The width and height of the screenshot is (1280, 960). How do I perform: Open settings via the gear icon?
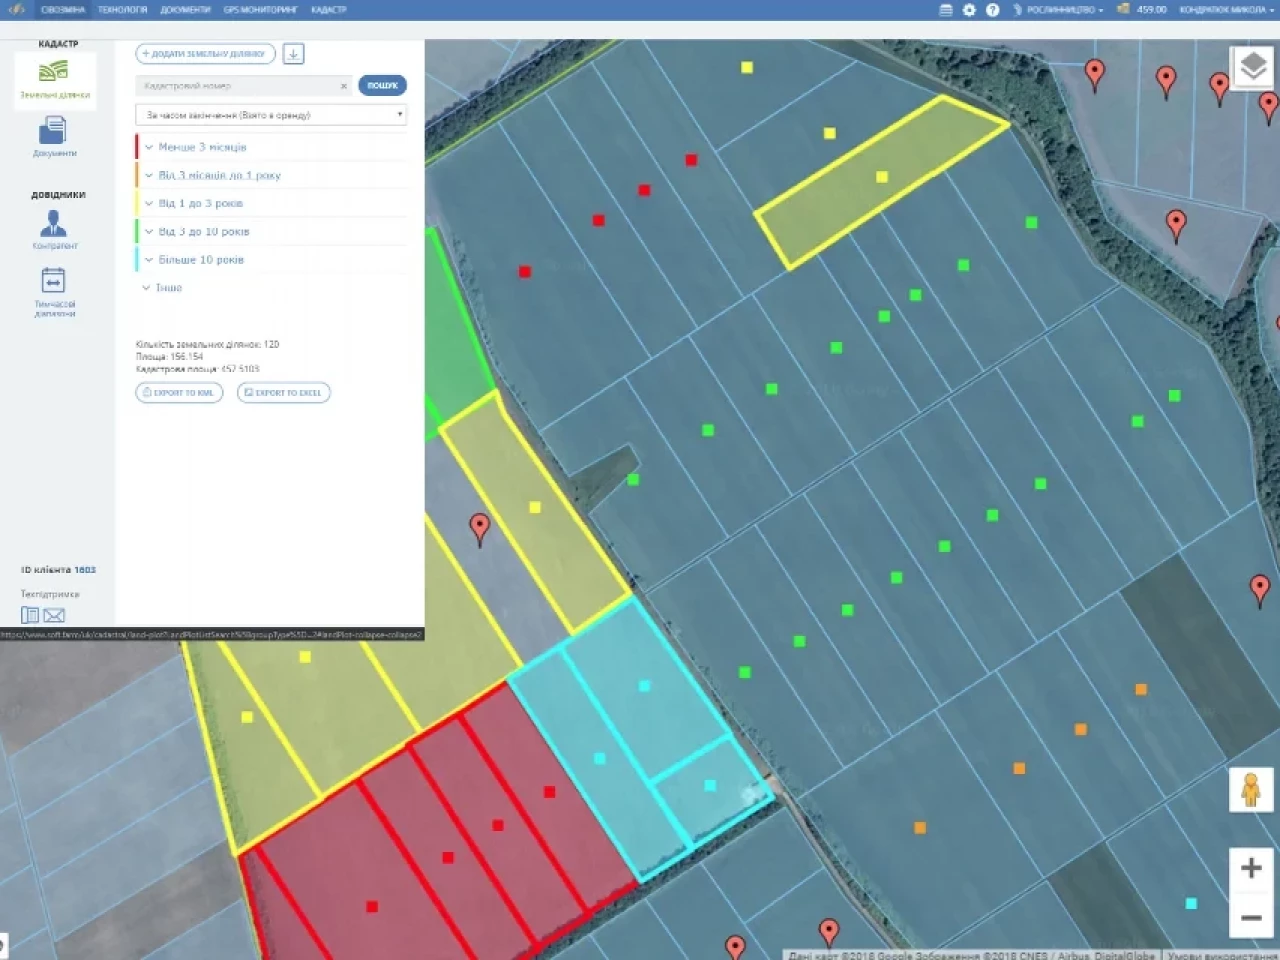969,10
